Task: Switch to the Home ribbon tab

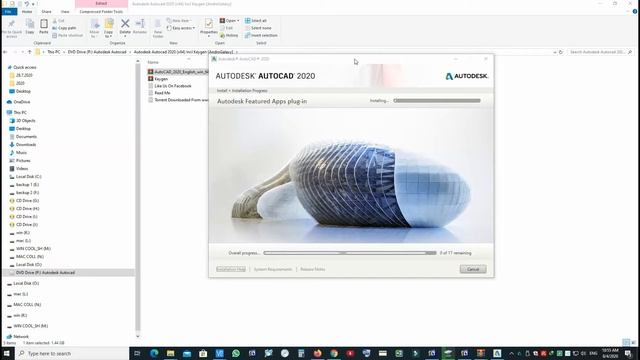Action: (27, 11)
